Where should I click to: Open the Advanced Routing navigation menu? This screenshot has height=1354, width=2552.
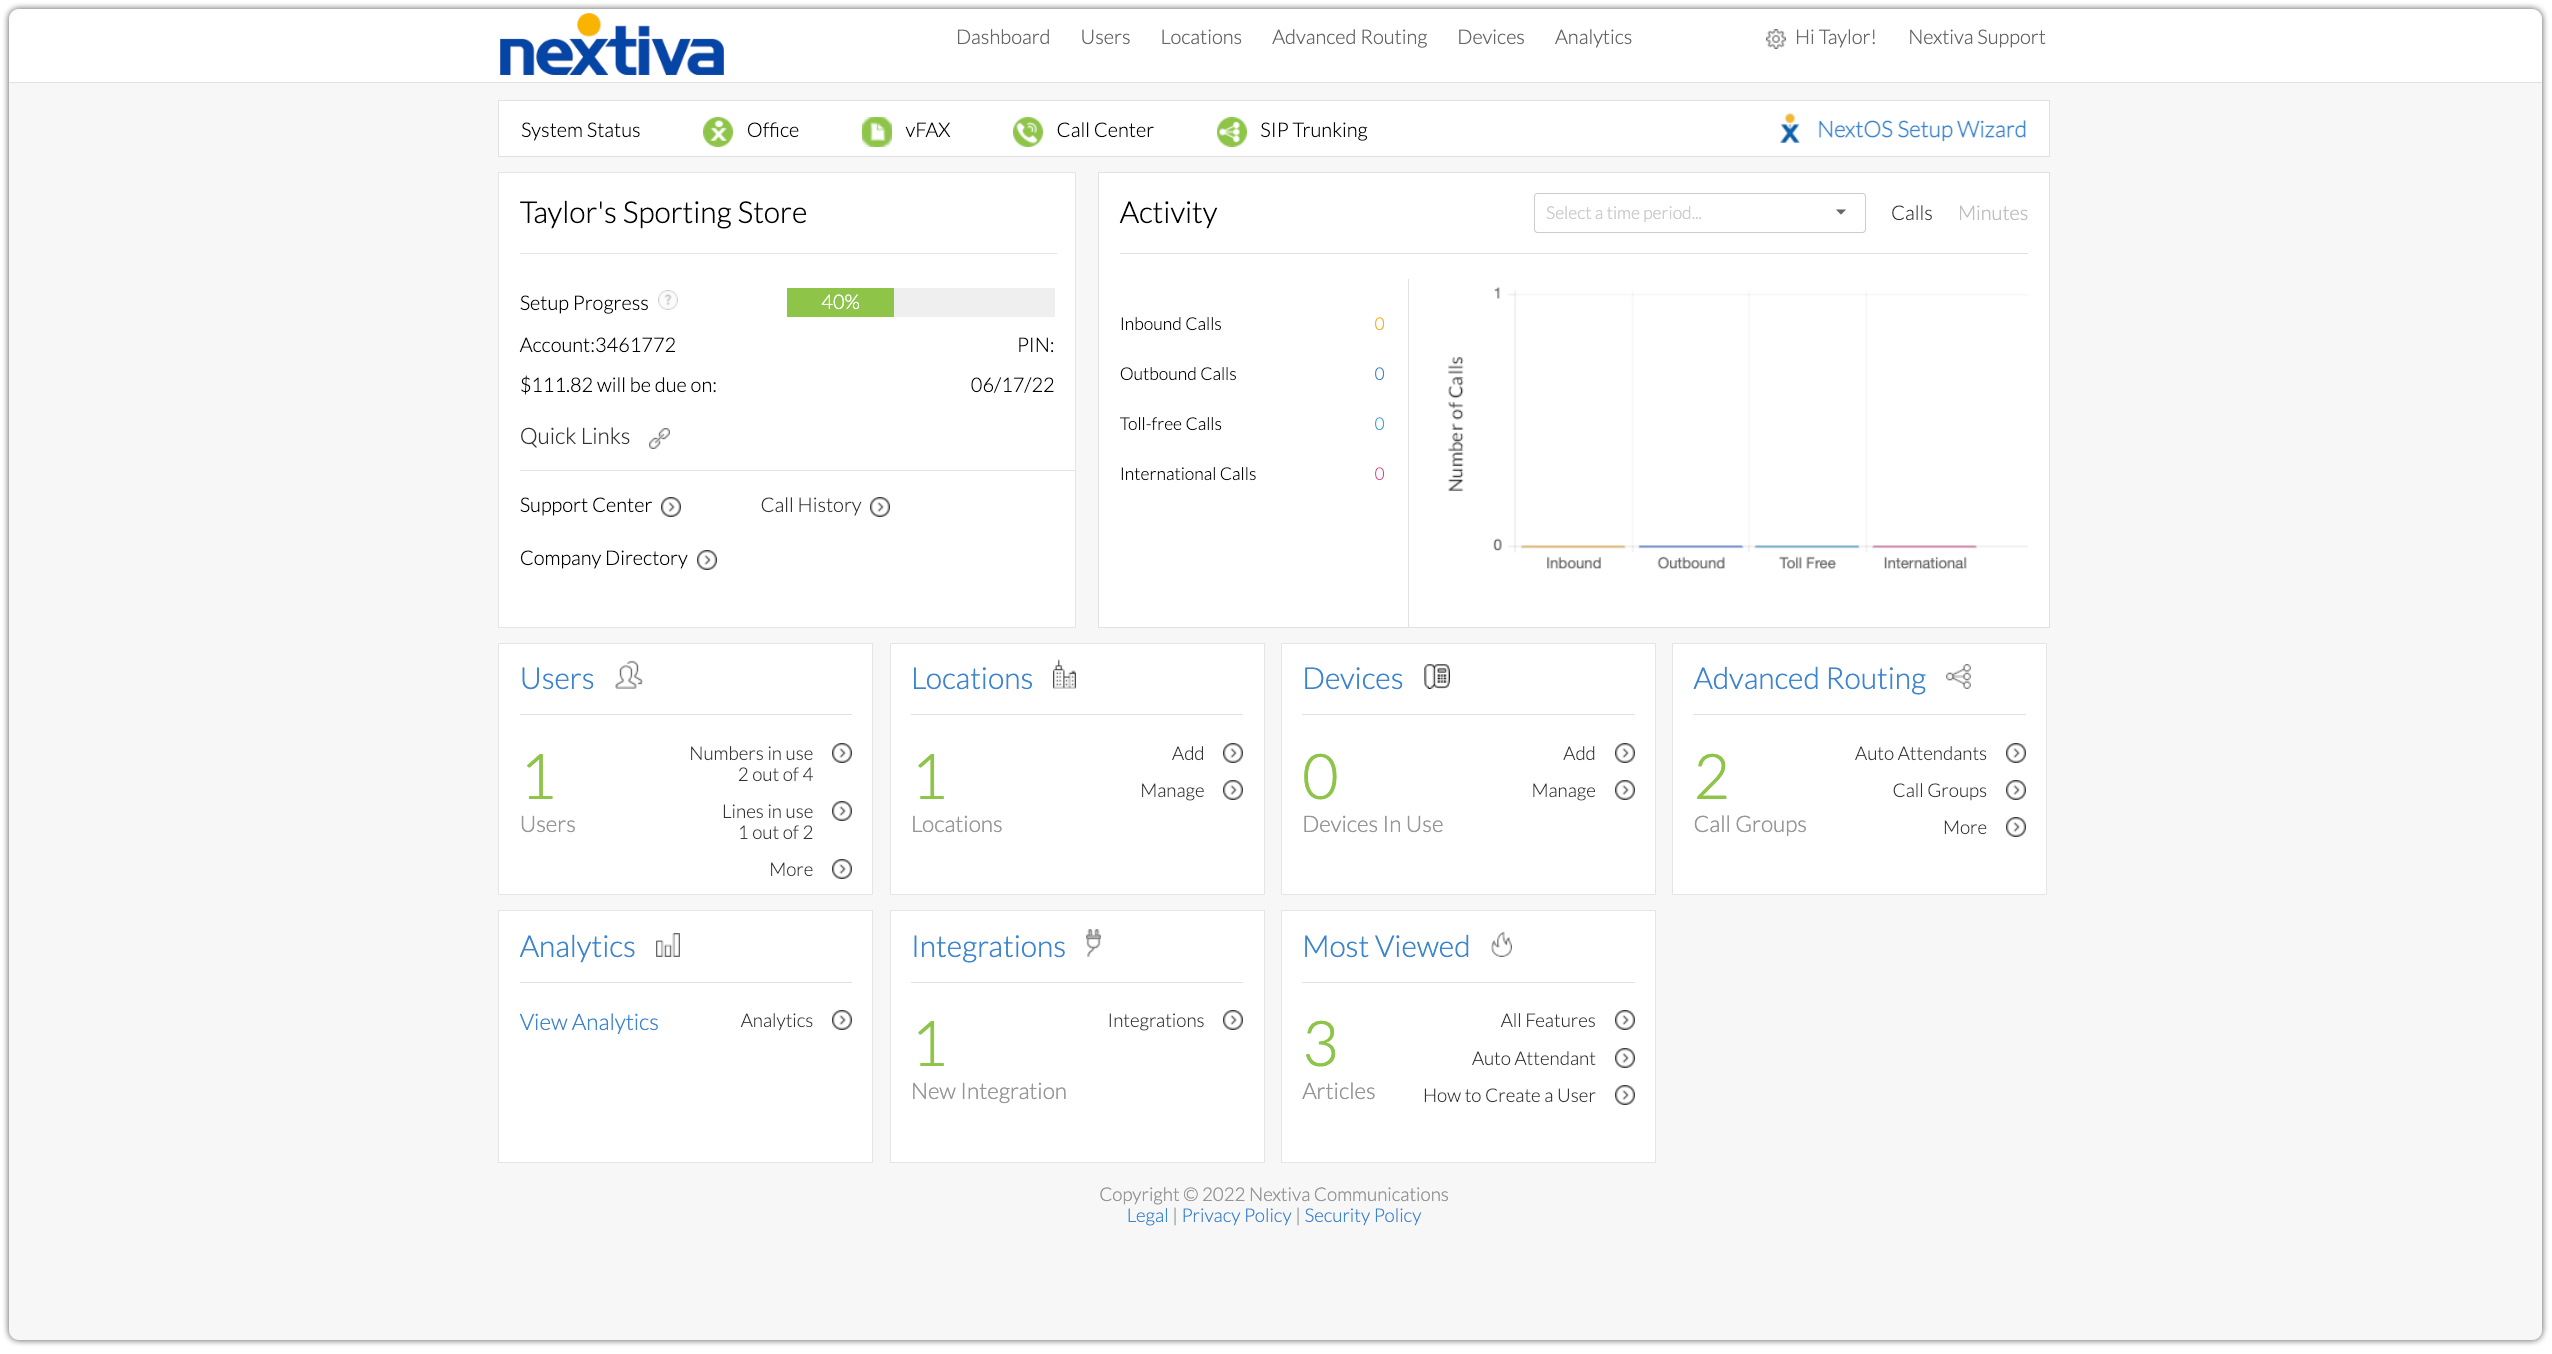click(x=1349, y=37)
